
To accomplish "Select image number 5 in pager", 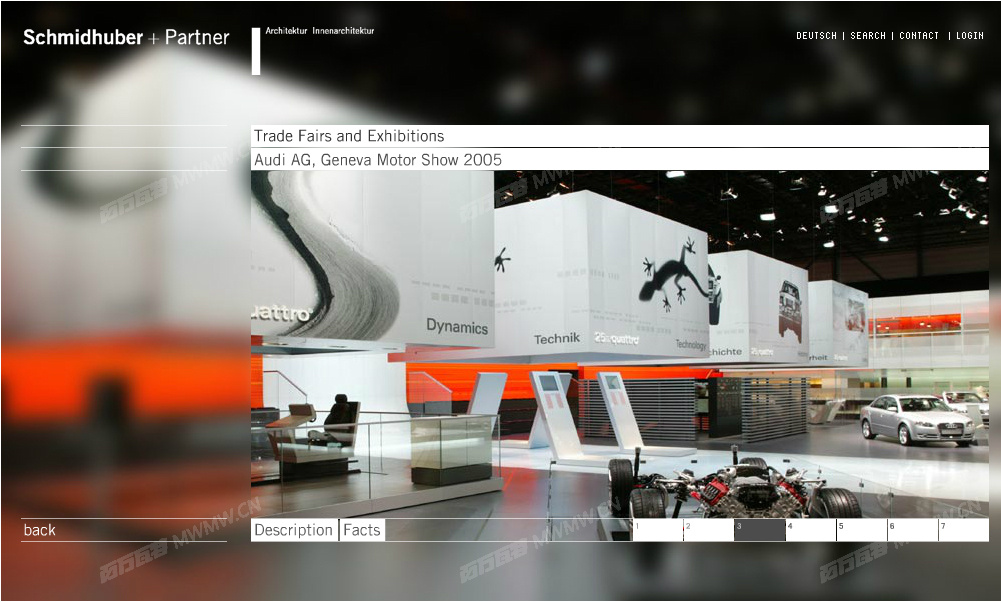I will point(862,530).
